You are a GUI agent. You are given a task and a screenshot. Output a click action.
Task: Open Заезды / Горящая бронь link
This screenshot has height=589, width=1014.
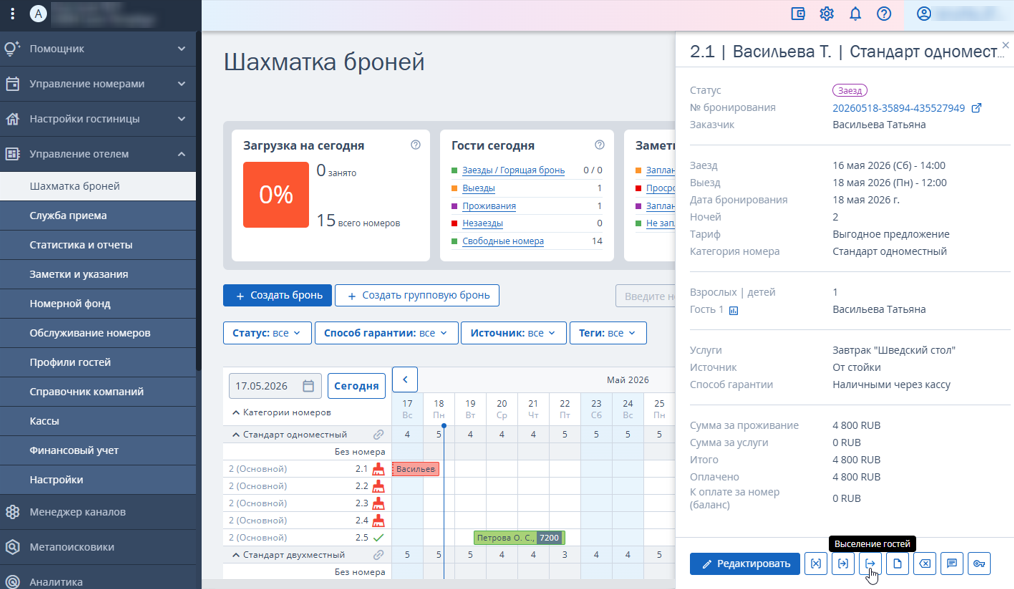coord(513,171)
